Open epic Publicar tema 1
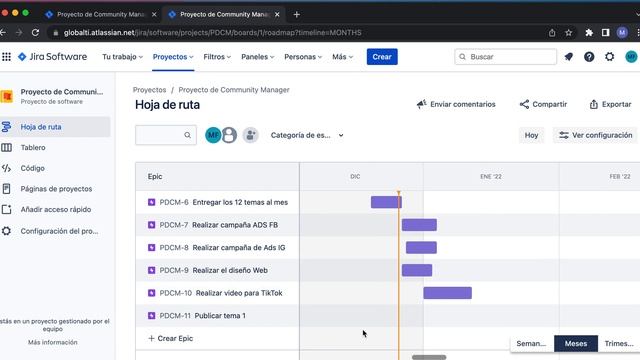 tap(220, 316)
